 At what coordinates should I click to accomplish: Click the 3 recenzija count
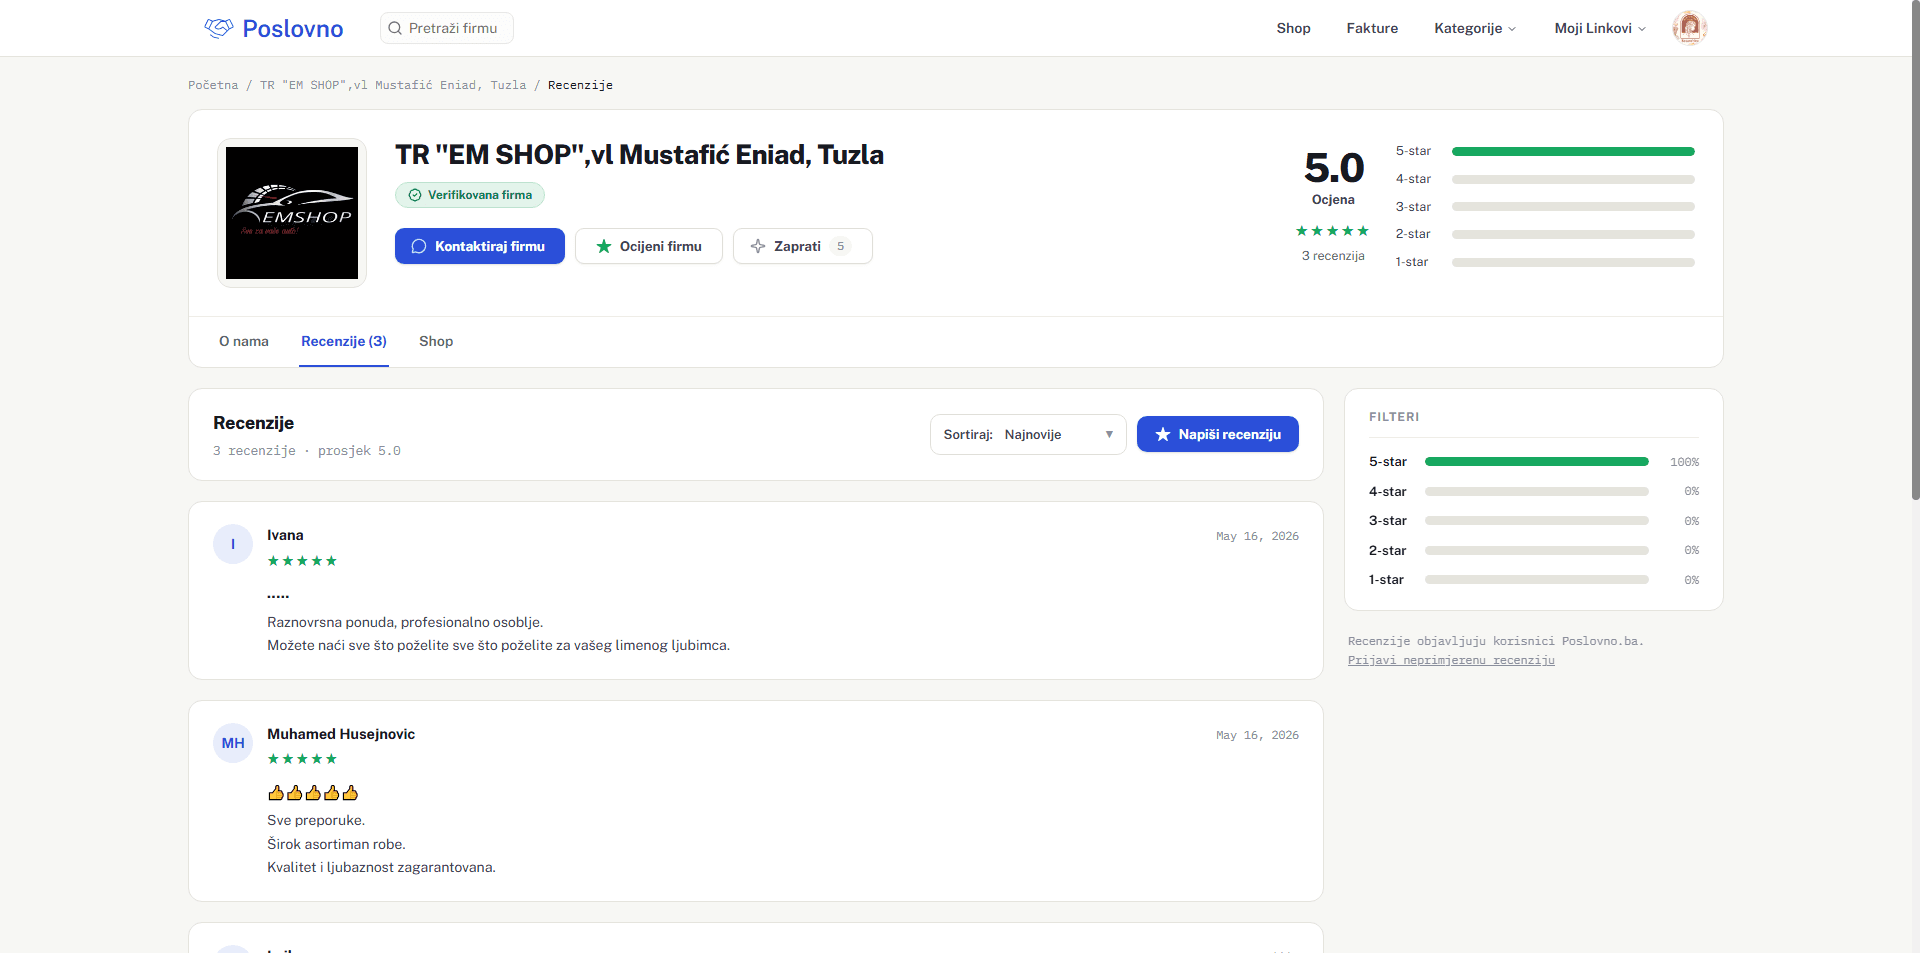point(1333,256)
